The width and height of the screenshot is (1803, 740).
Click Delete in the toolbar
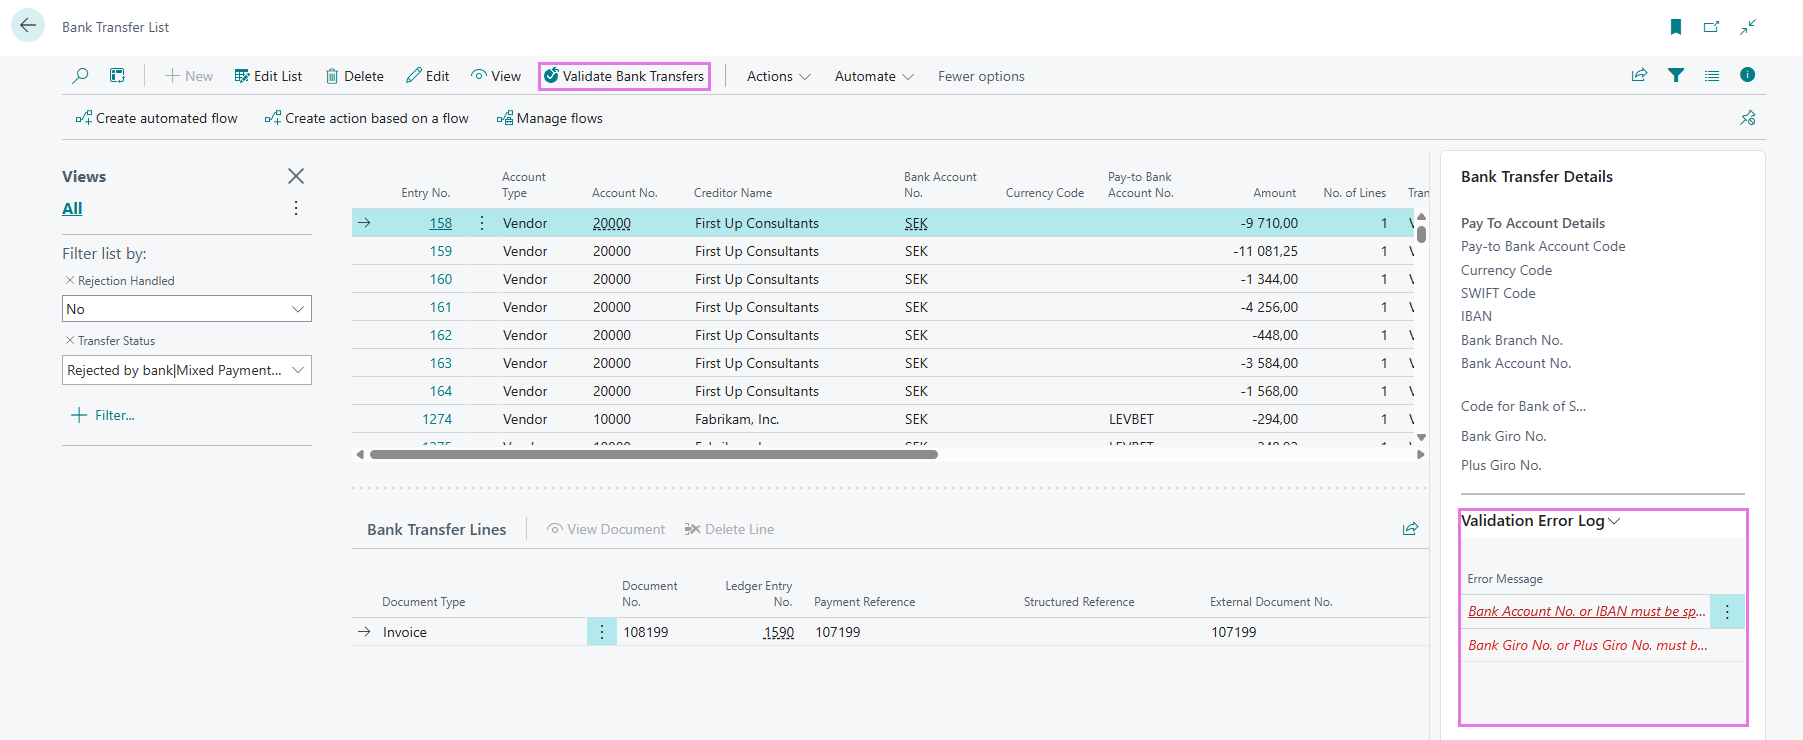click(x=355, y=76)
